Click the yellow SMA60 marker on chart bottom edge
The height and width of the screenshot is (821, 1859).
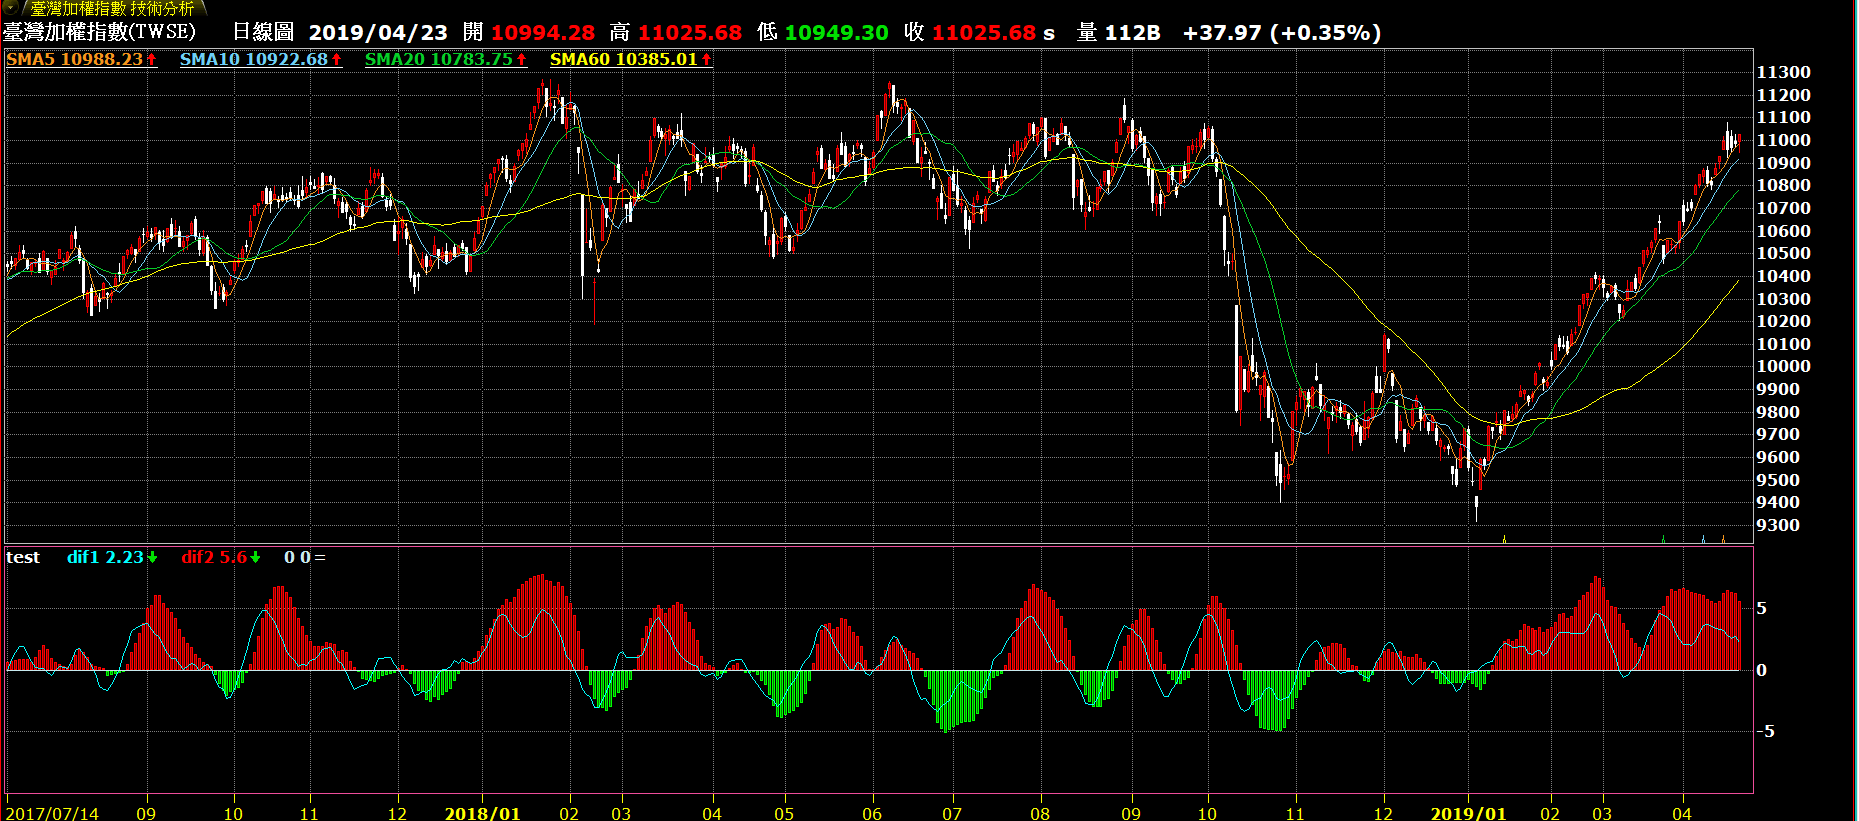[1504, 539]
